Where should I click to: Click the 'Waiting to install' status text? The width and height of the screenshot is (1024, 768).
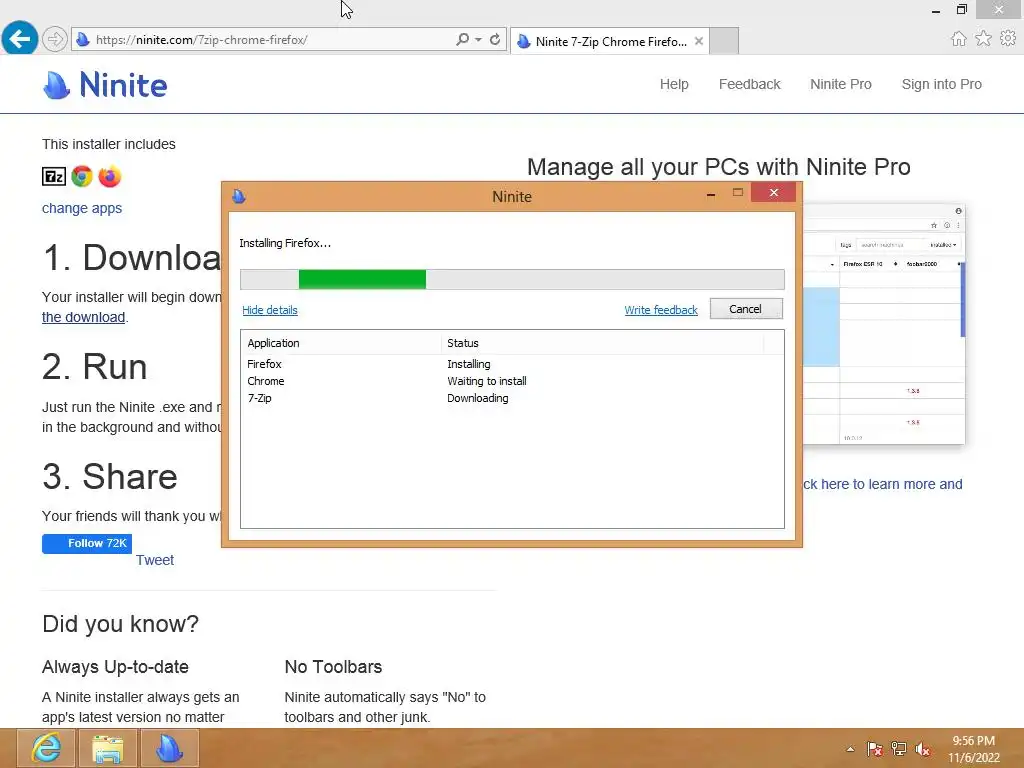(x=487, y=381)
